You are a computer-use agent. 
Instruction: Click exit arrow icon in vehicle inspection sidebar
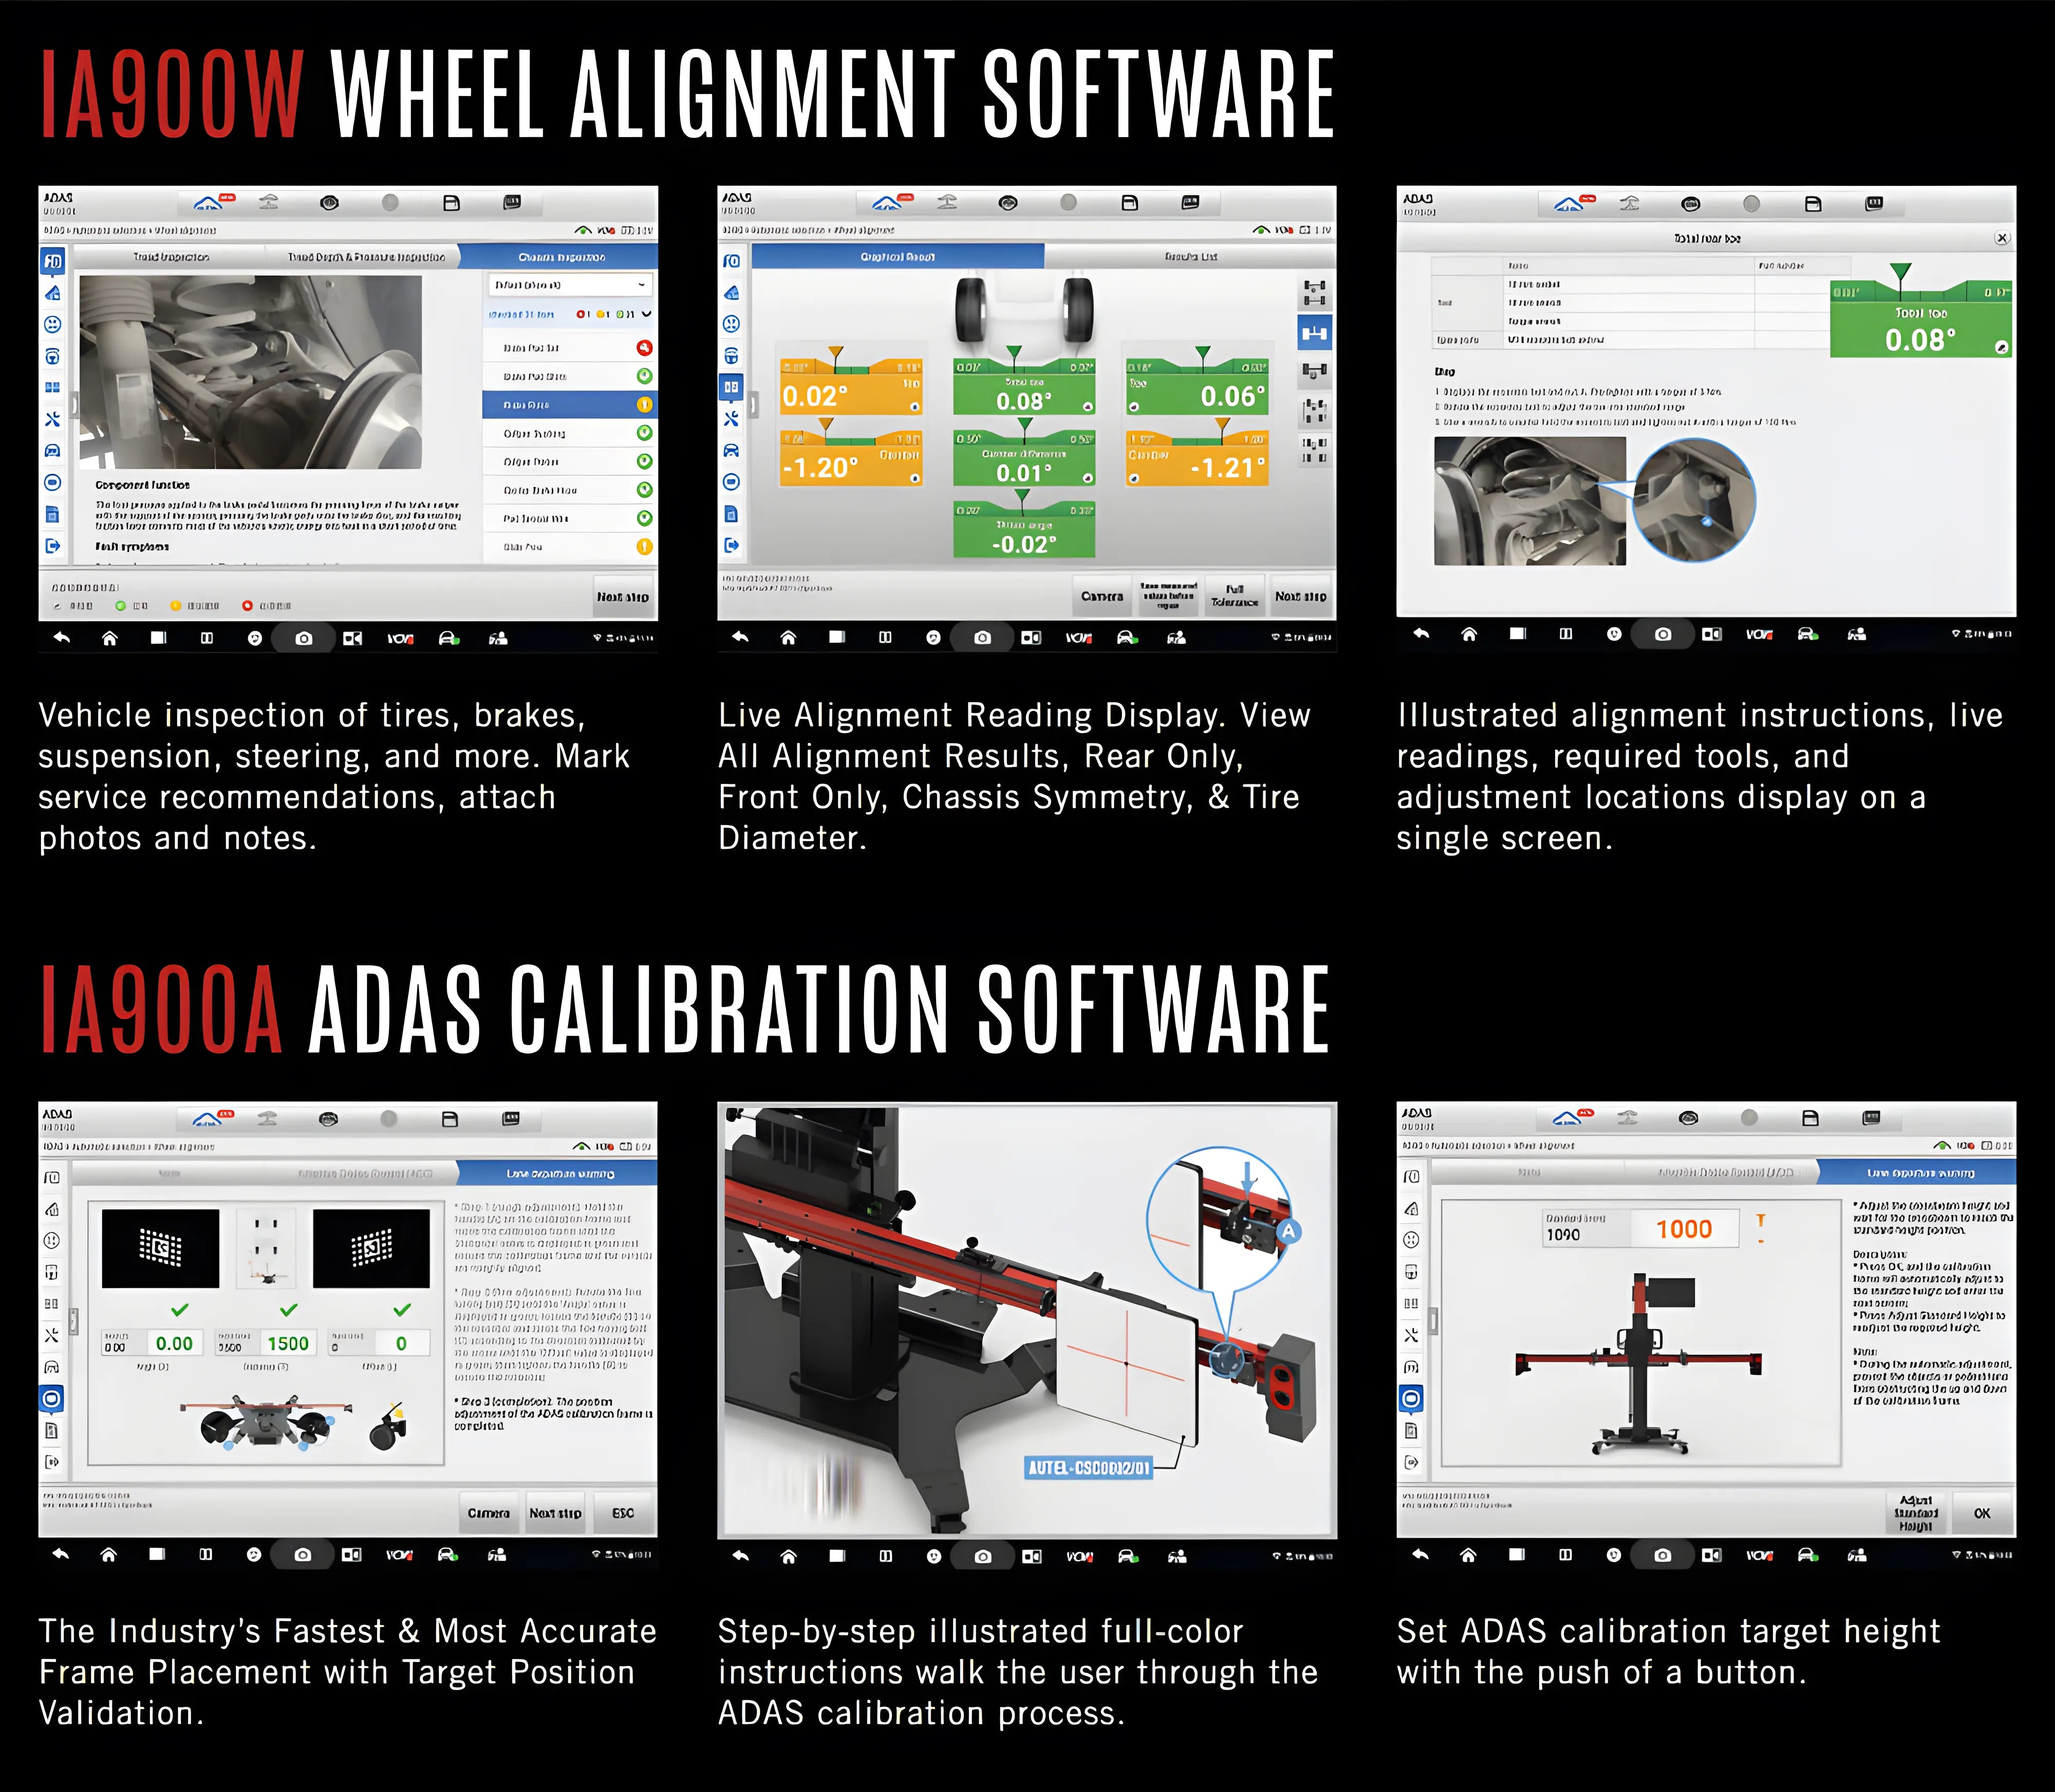tap(53, 546)
